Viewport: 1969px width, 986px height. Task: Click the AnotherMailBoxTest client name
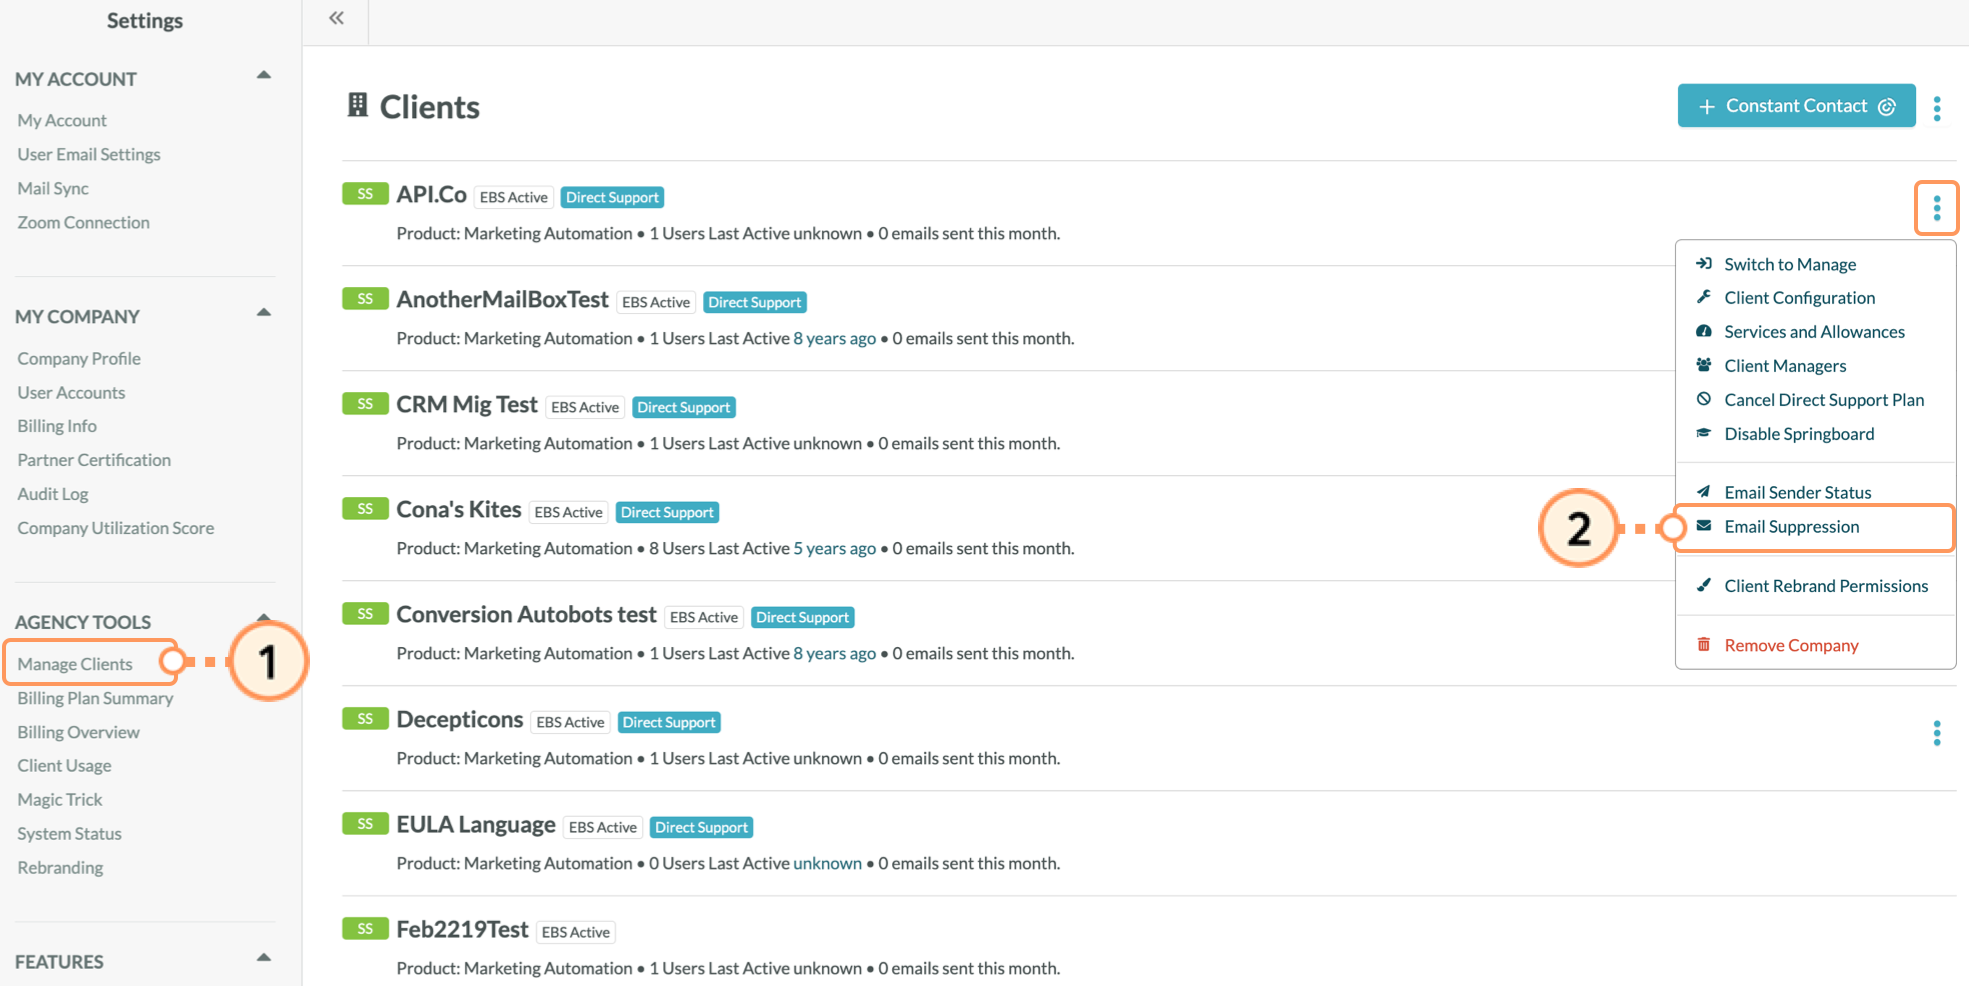(x=502, y=299)
